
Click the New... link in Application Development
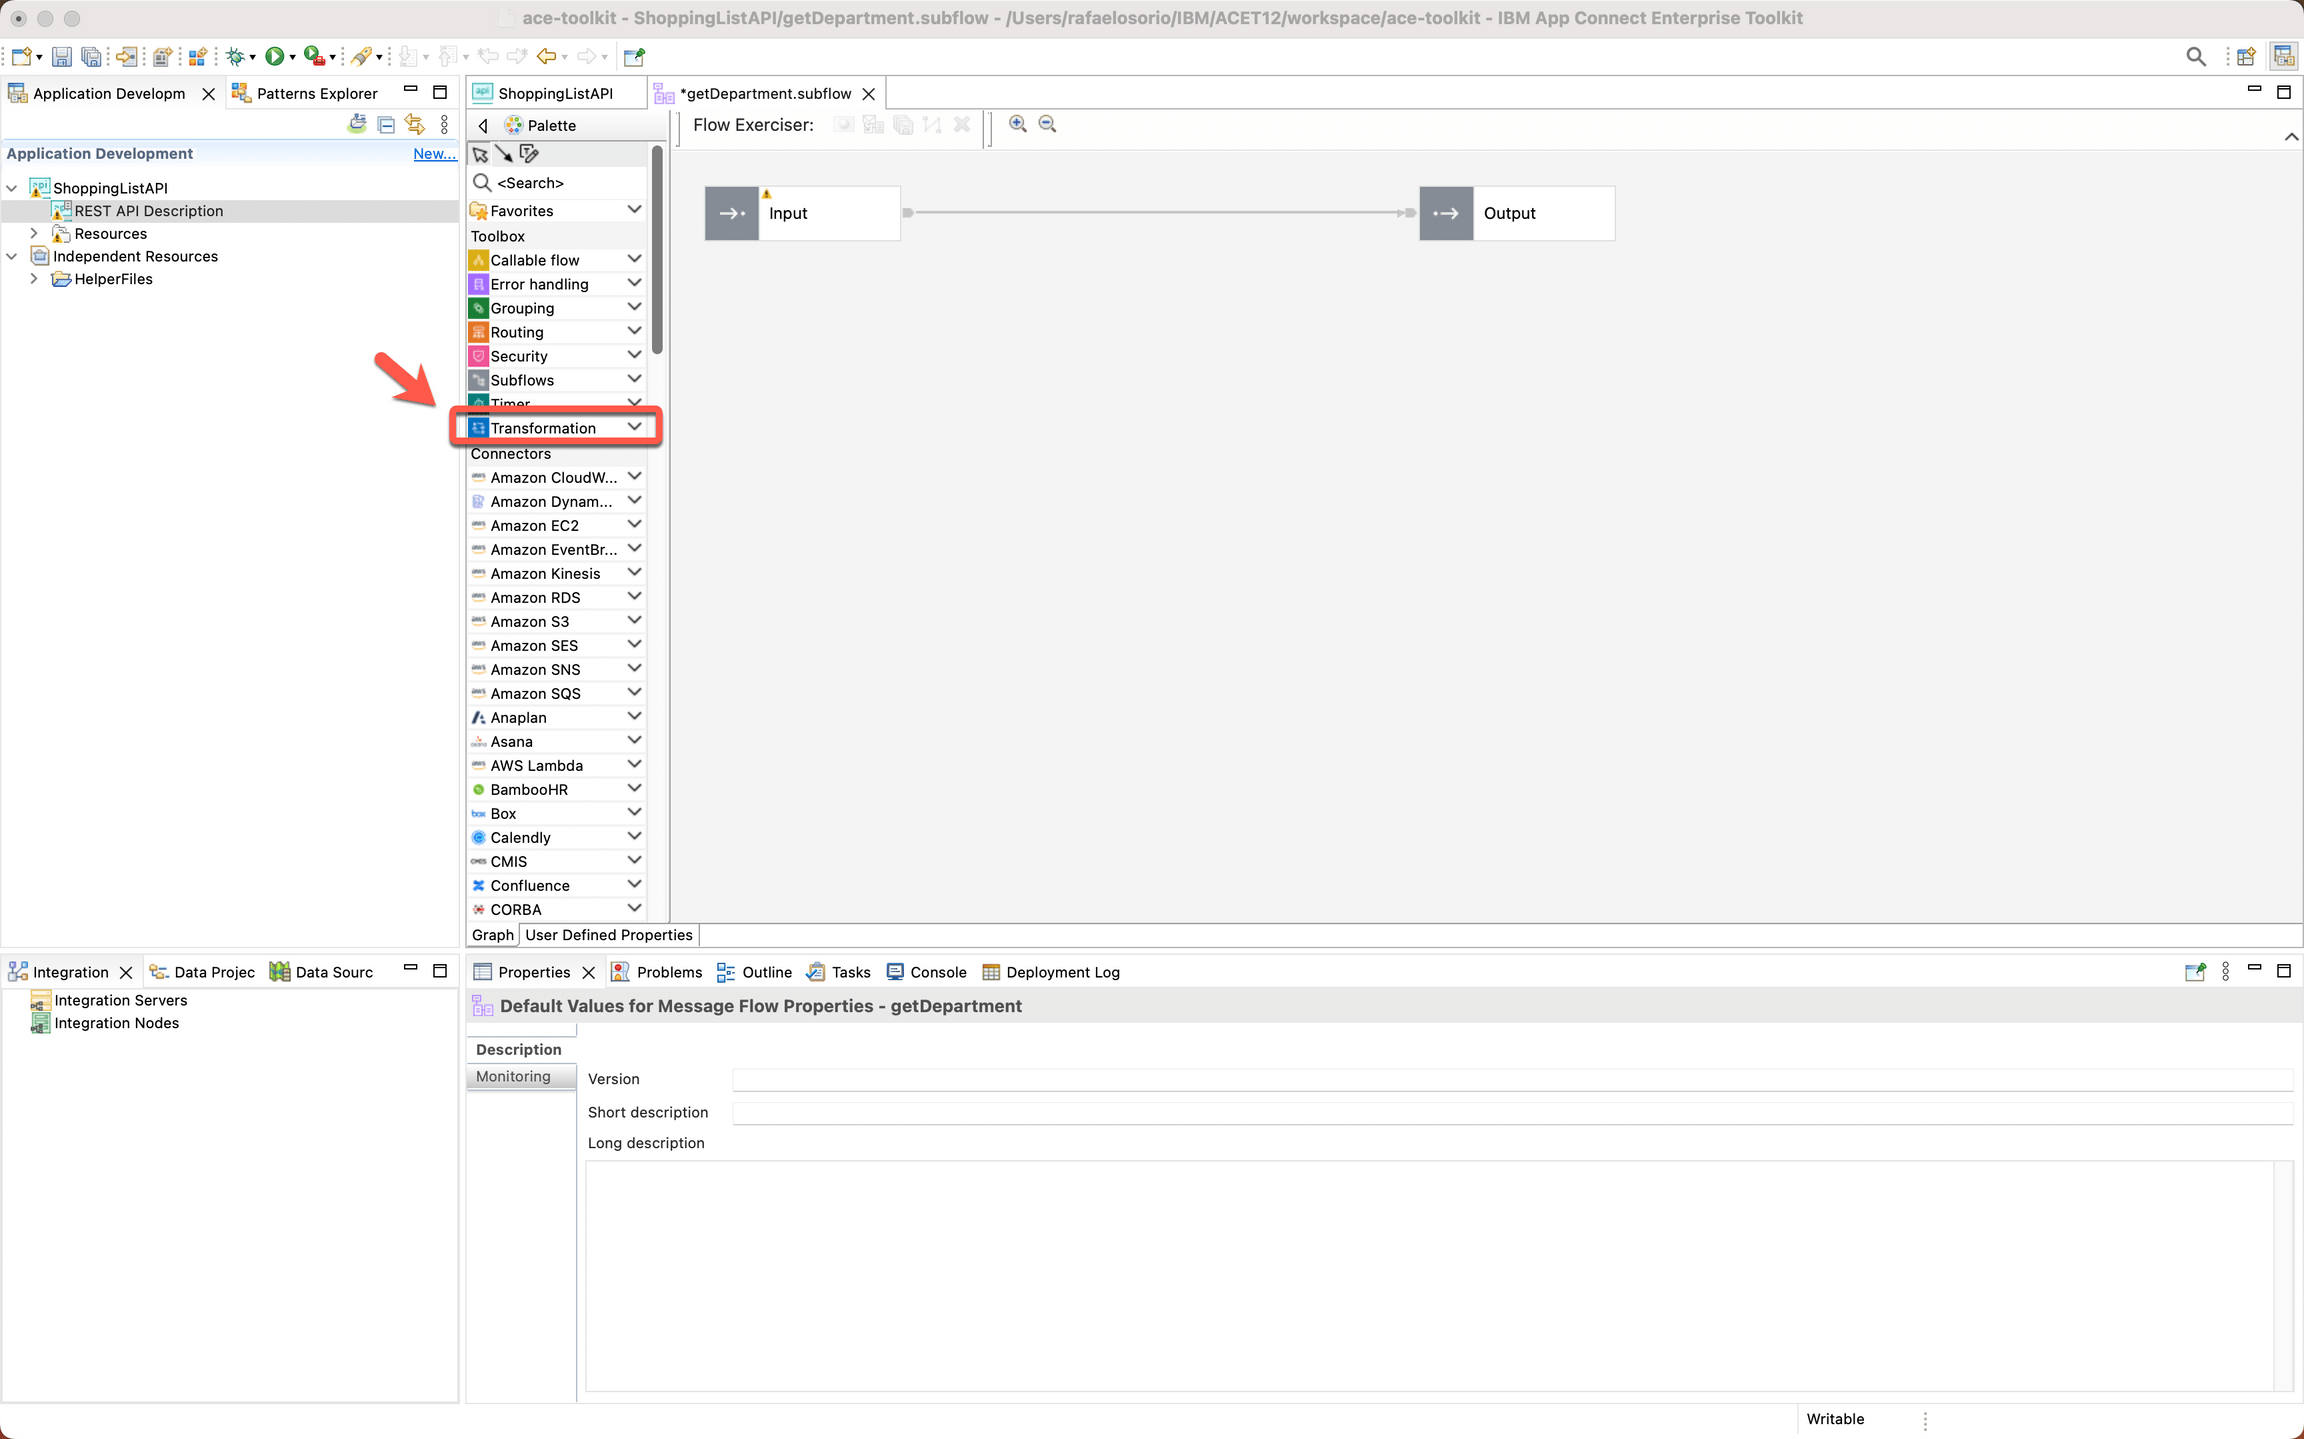pos(434,153)
